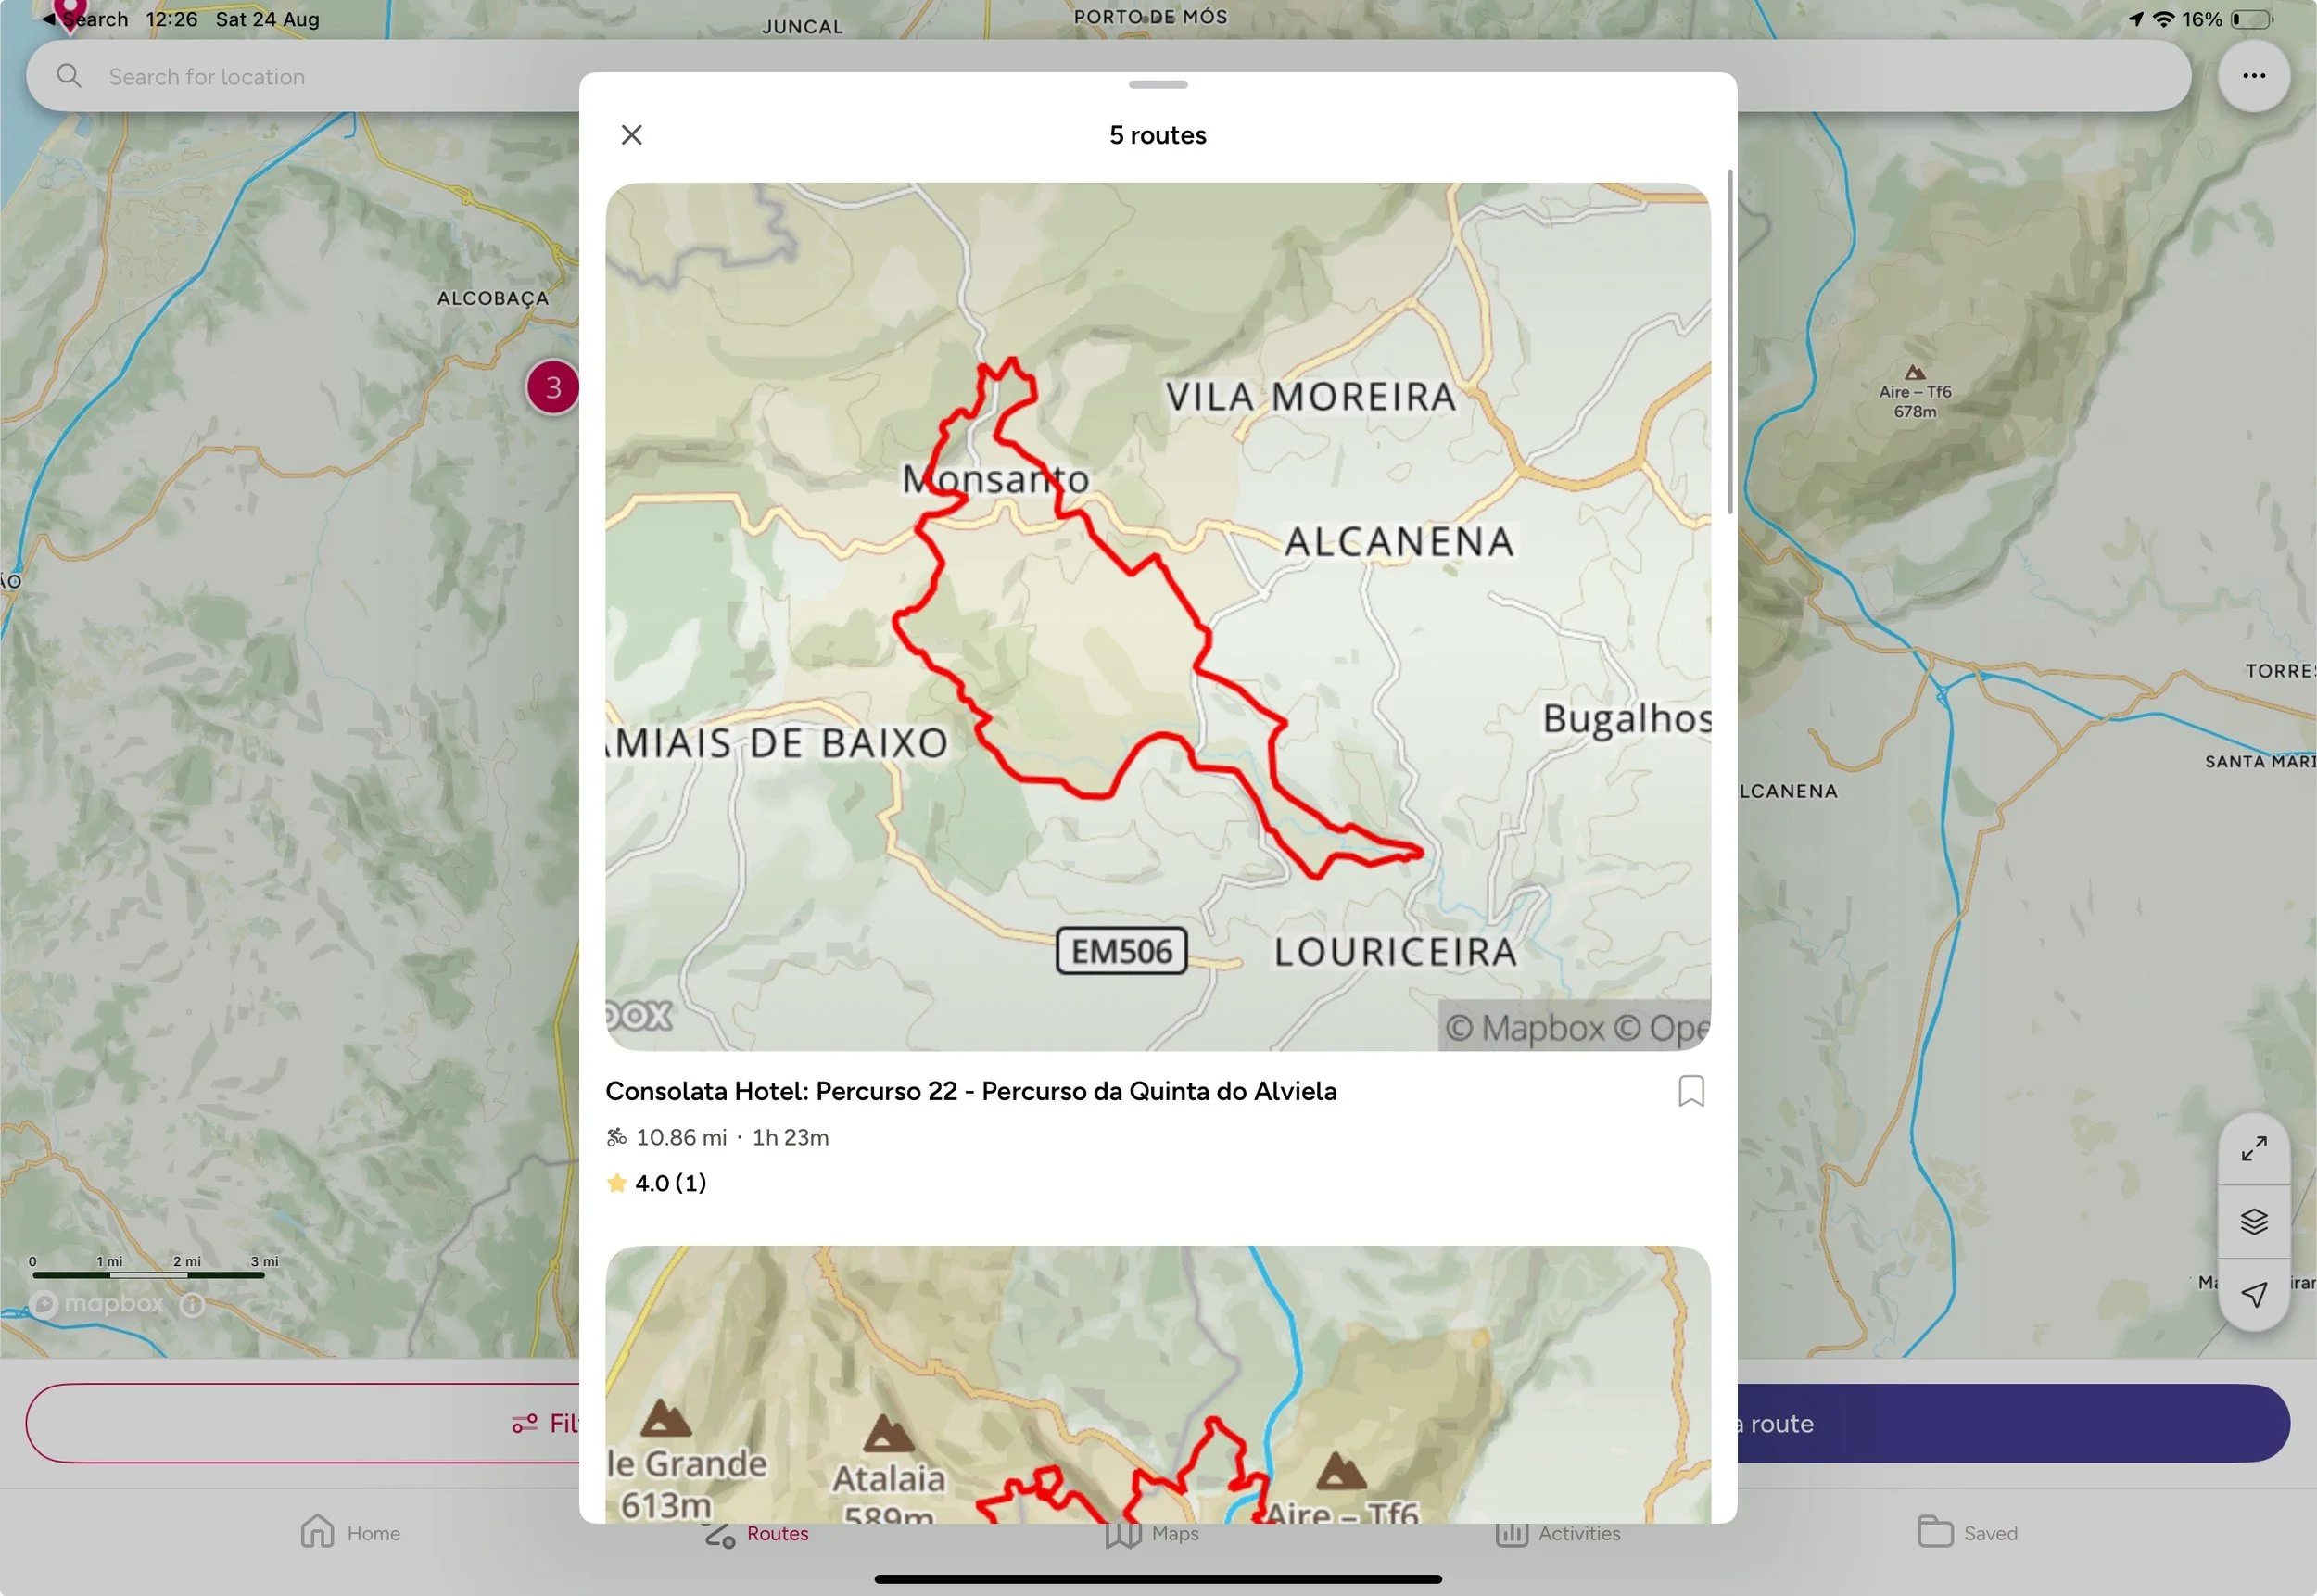Tap the route cluster marker showing 3

click(x=551, y=388)
